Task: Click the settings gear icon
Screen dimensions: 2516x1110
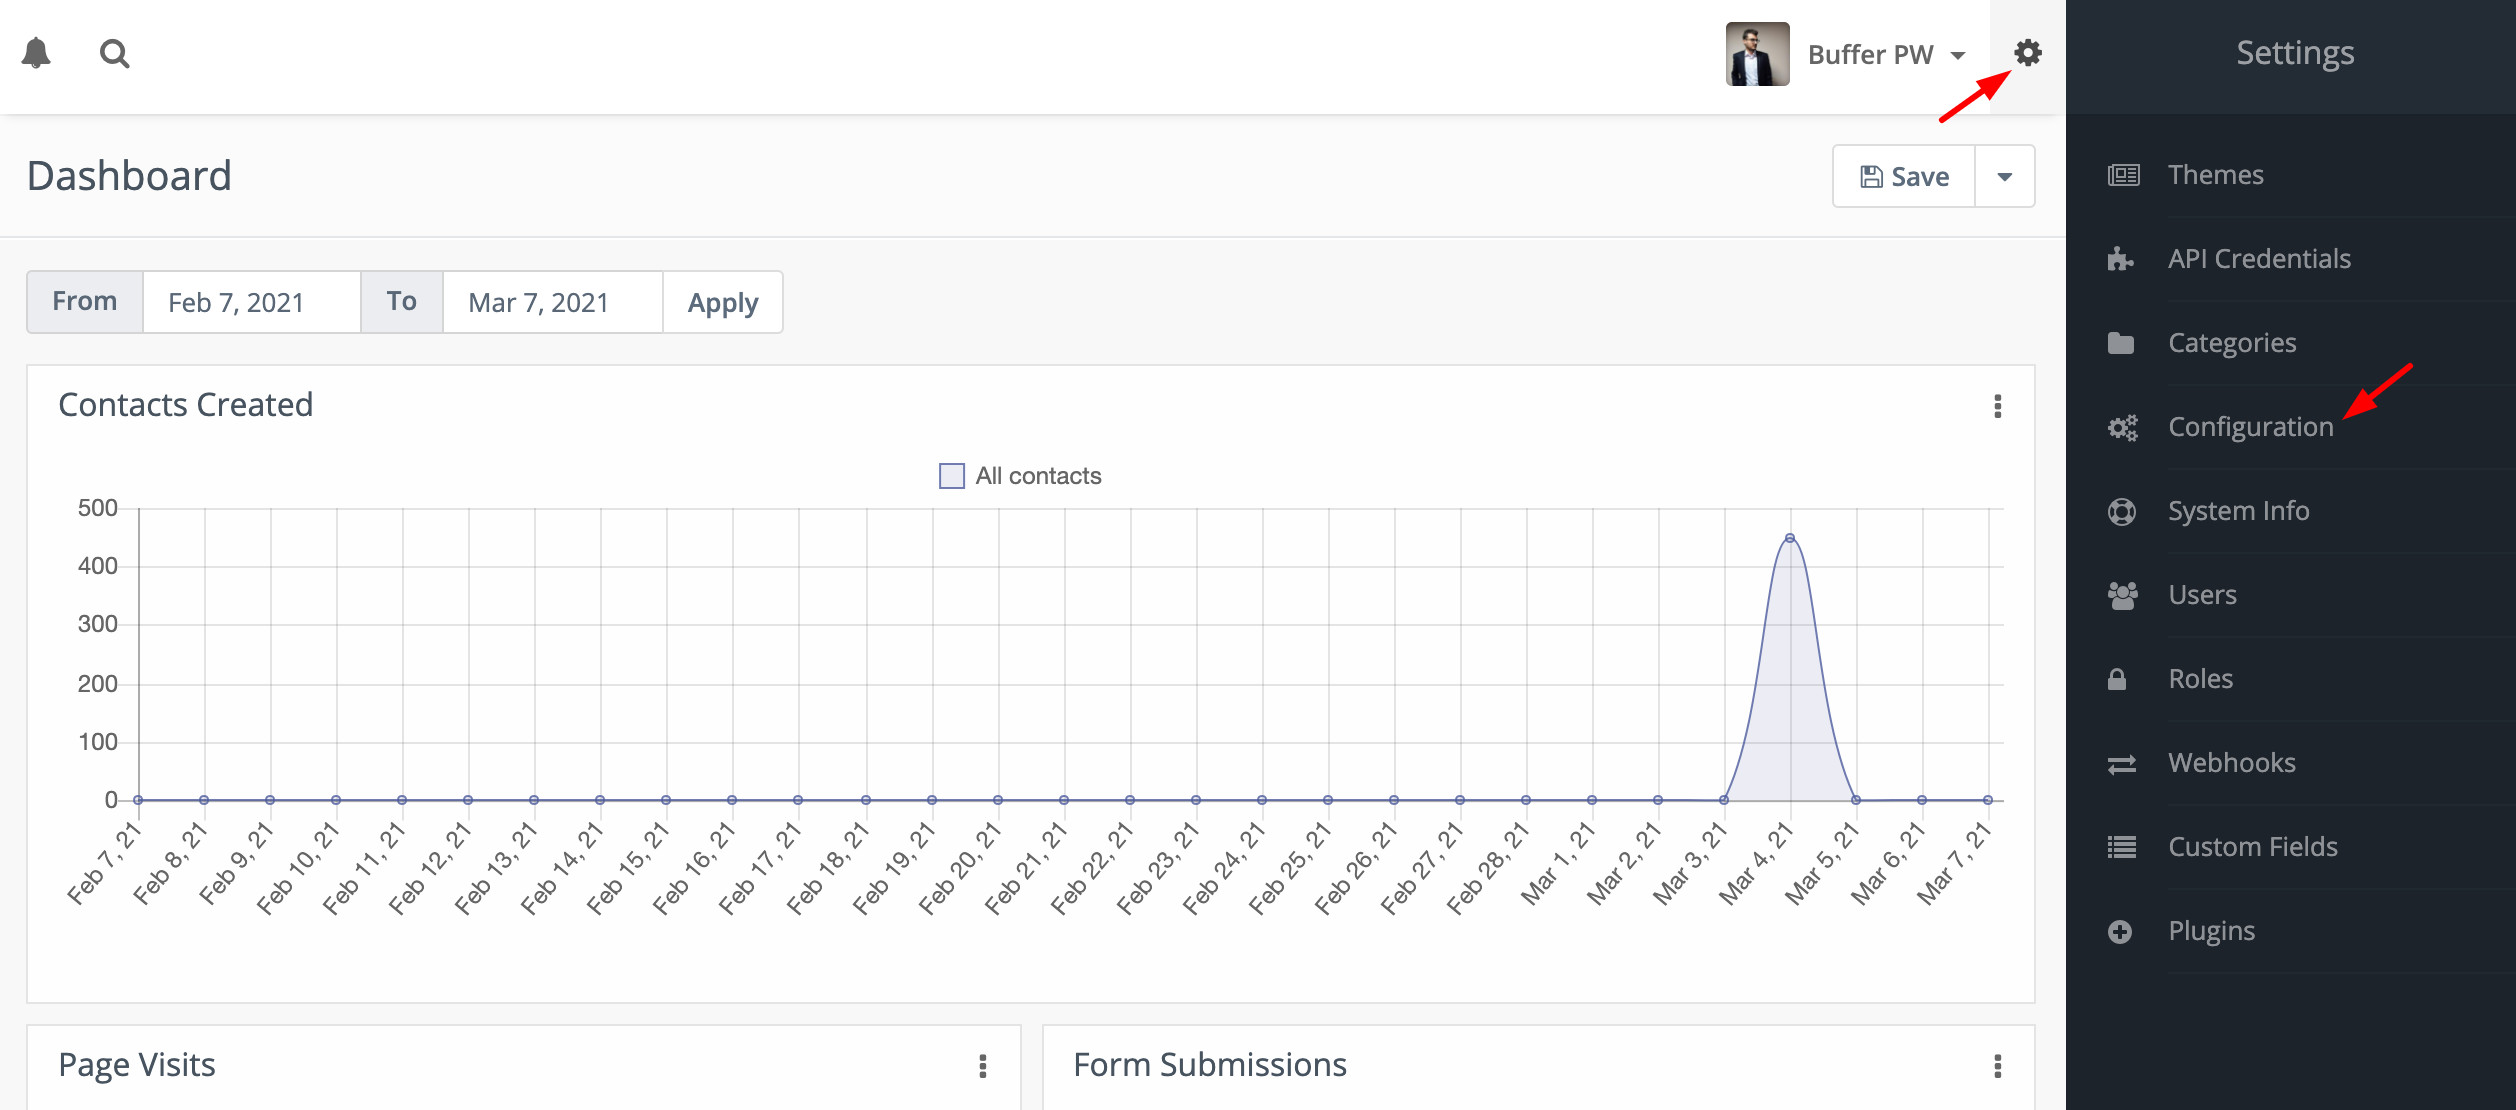Action: click(x=2027, y=53)
